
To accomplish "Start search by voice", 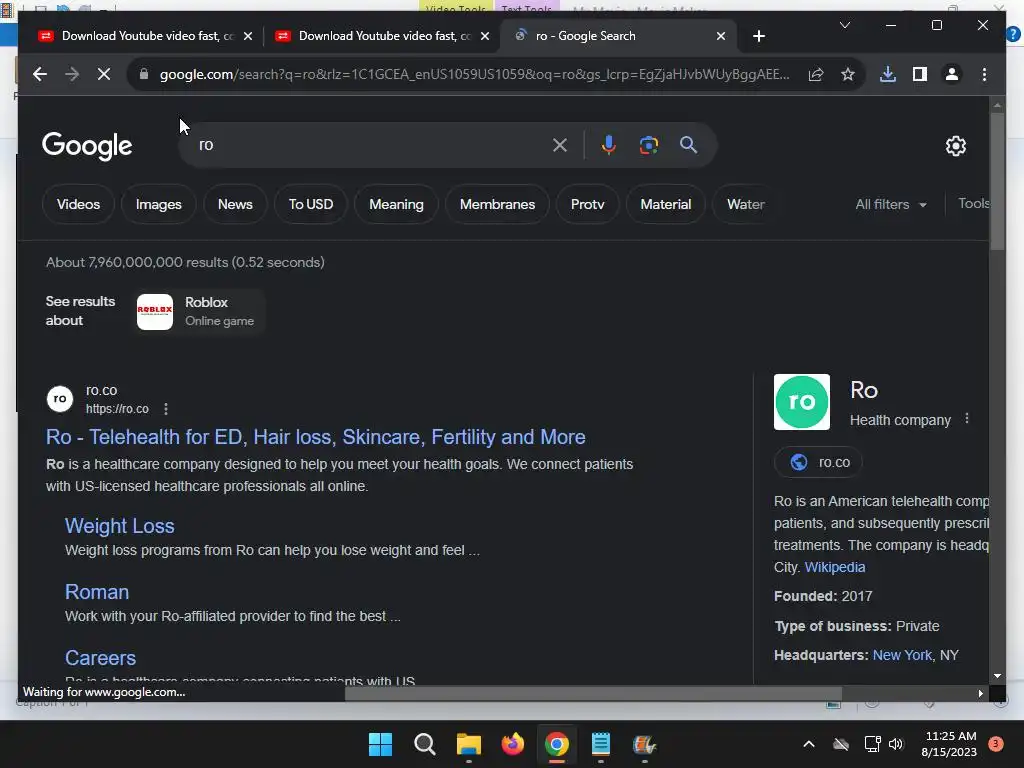I will point(609,145).
